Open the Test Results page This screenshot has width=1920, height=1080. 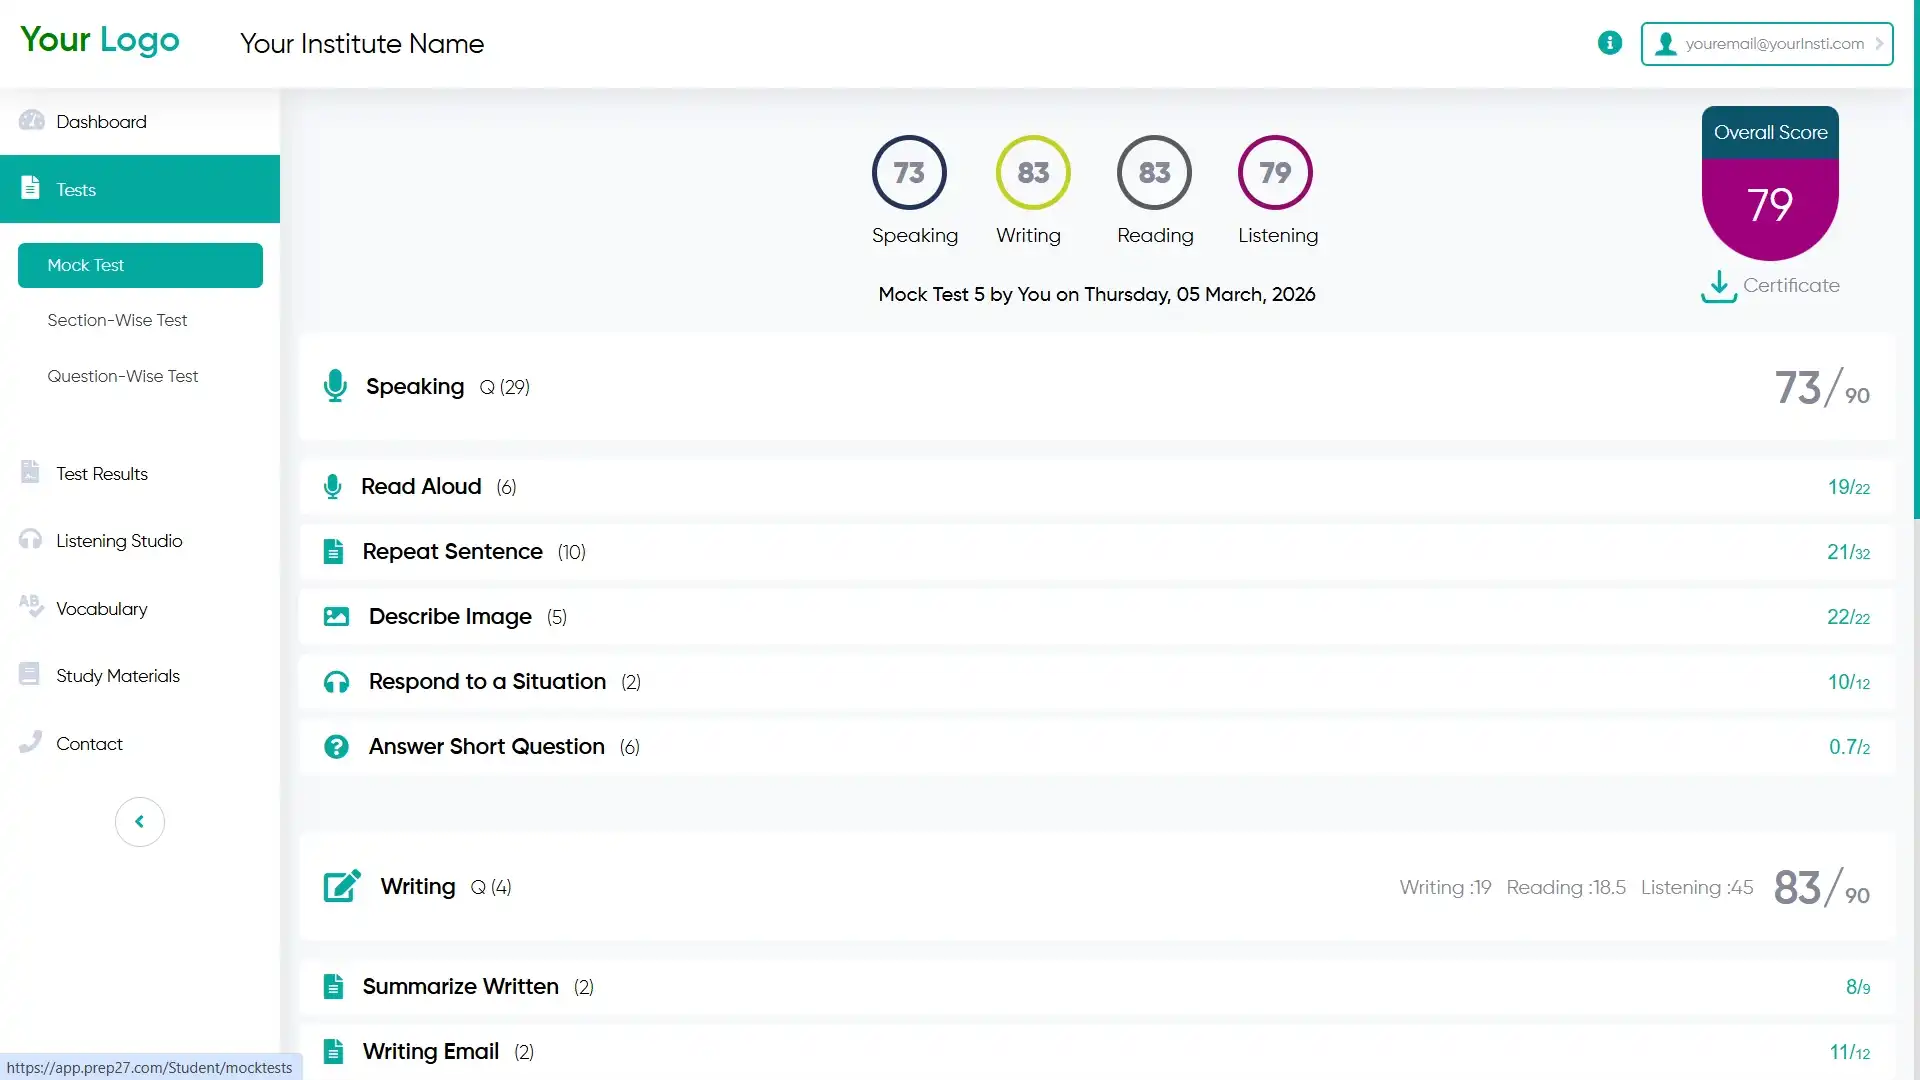[x=101, y=474]
